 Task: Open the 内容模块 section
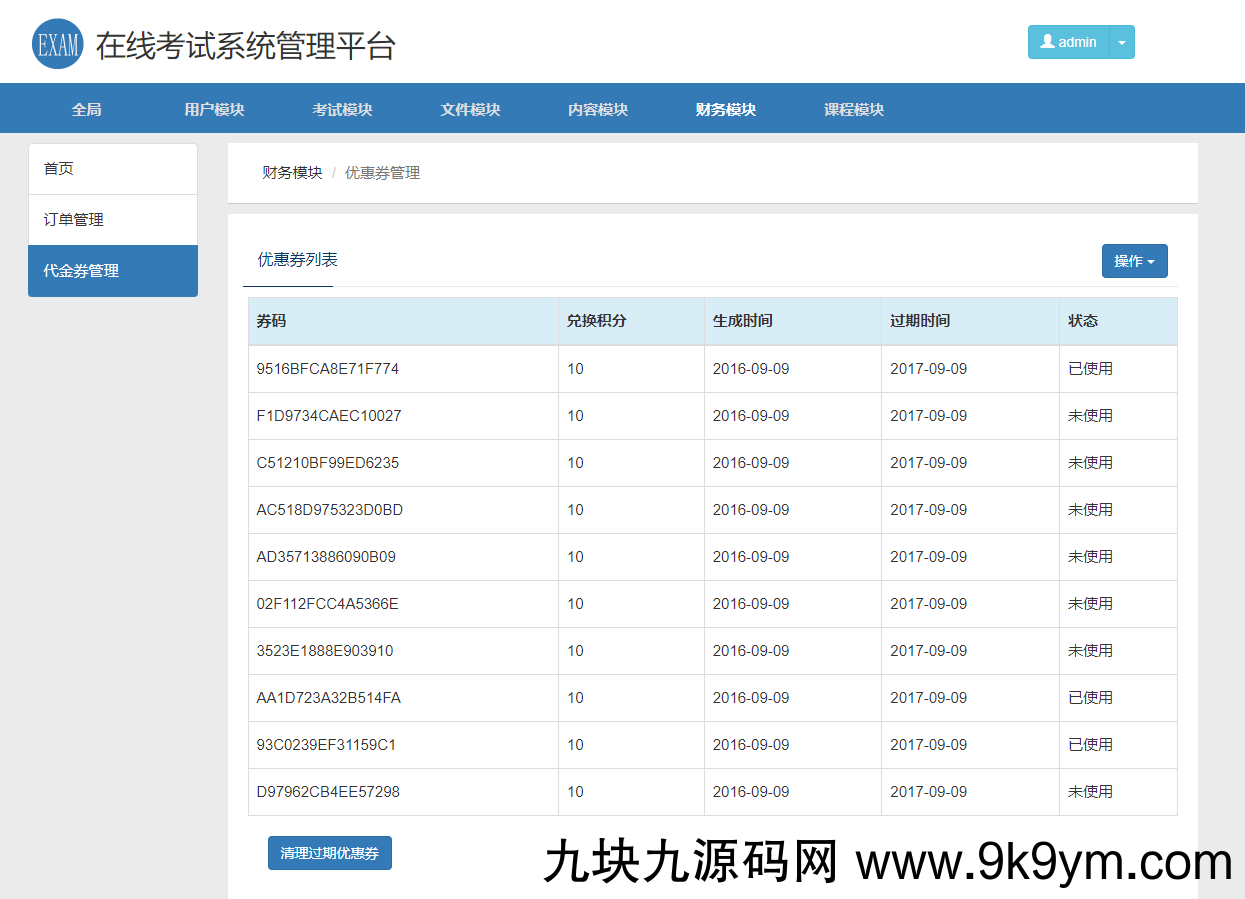(597, 110)
